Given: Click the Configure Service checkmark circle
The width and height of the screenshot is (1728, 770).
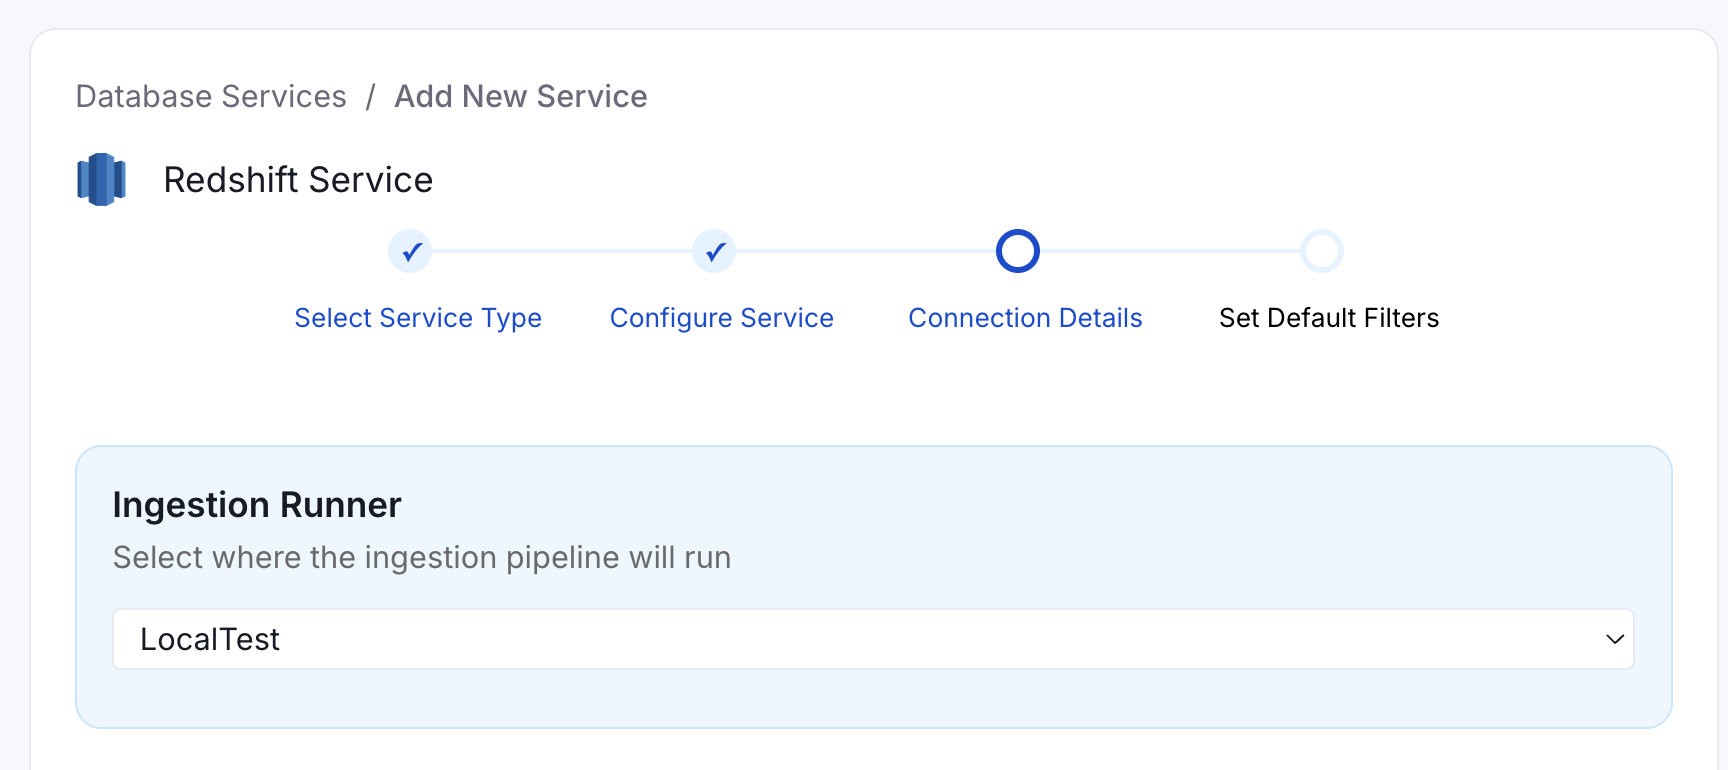Looking at the screenshot, I should (x=714, y=251).
